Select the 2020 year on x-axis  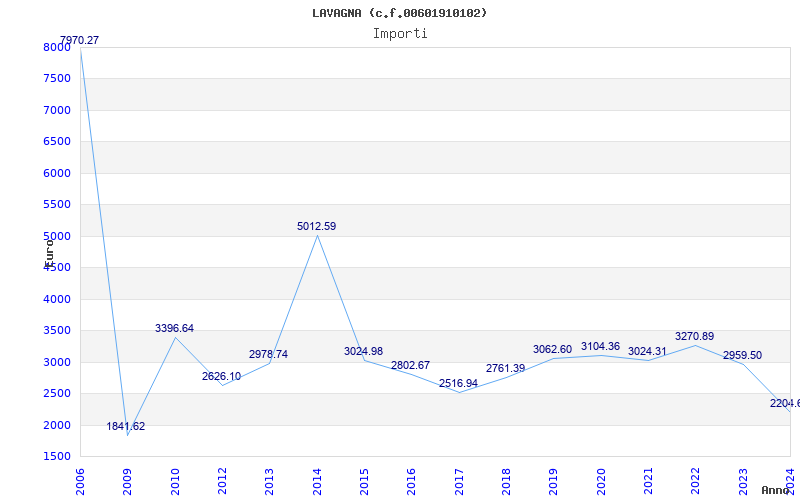pyautogui.click(x=601, y=482)
